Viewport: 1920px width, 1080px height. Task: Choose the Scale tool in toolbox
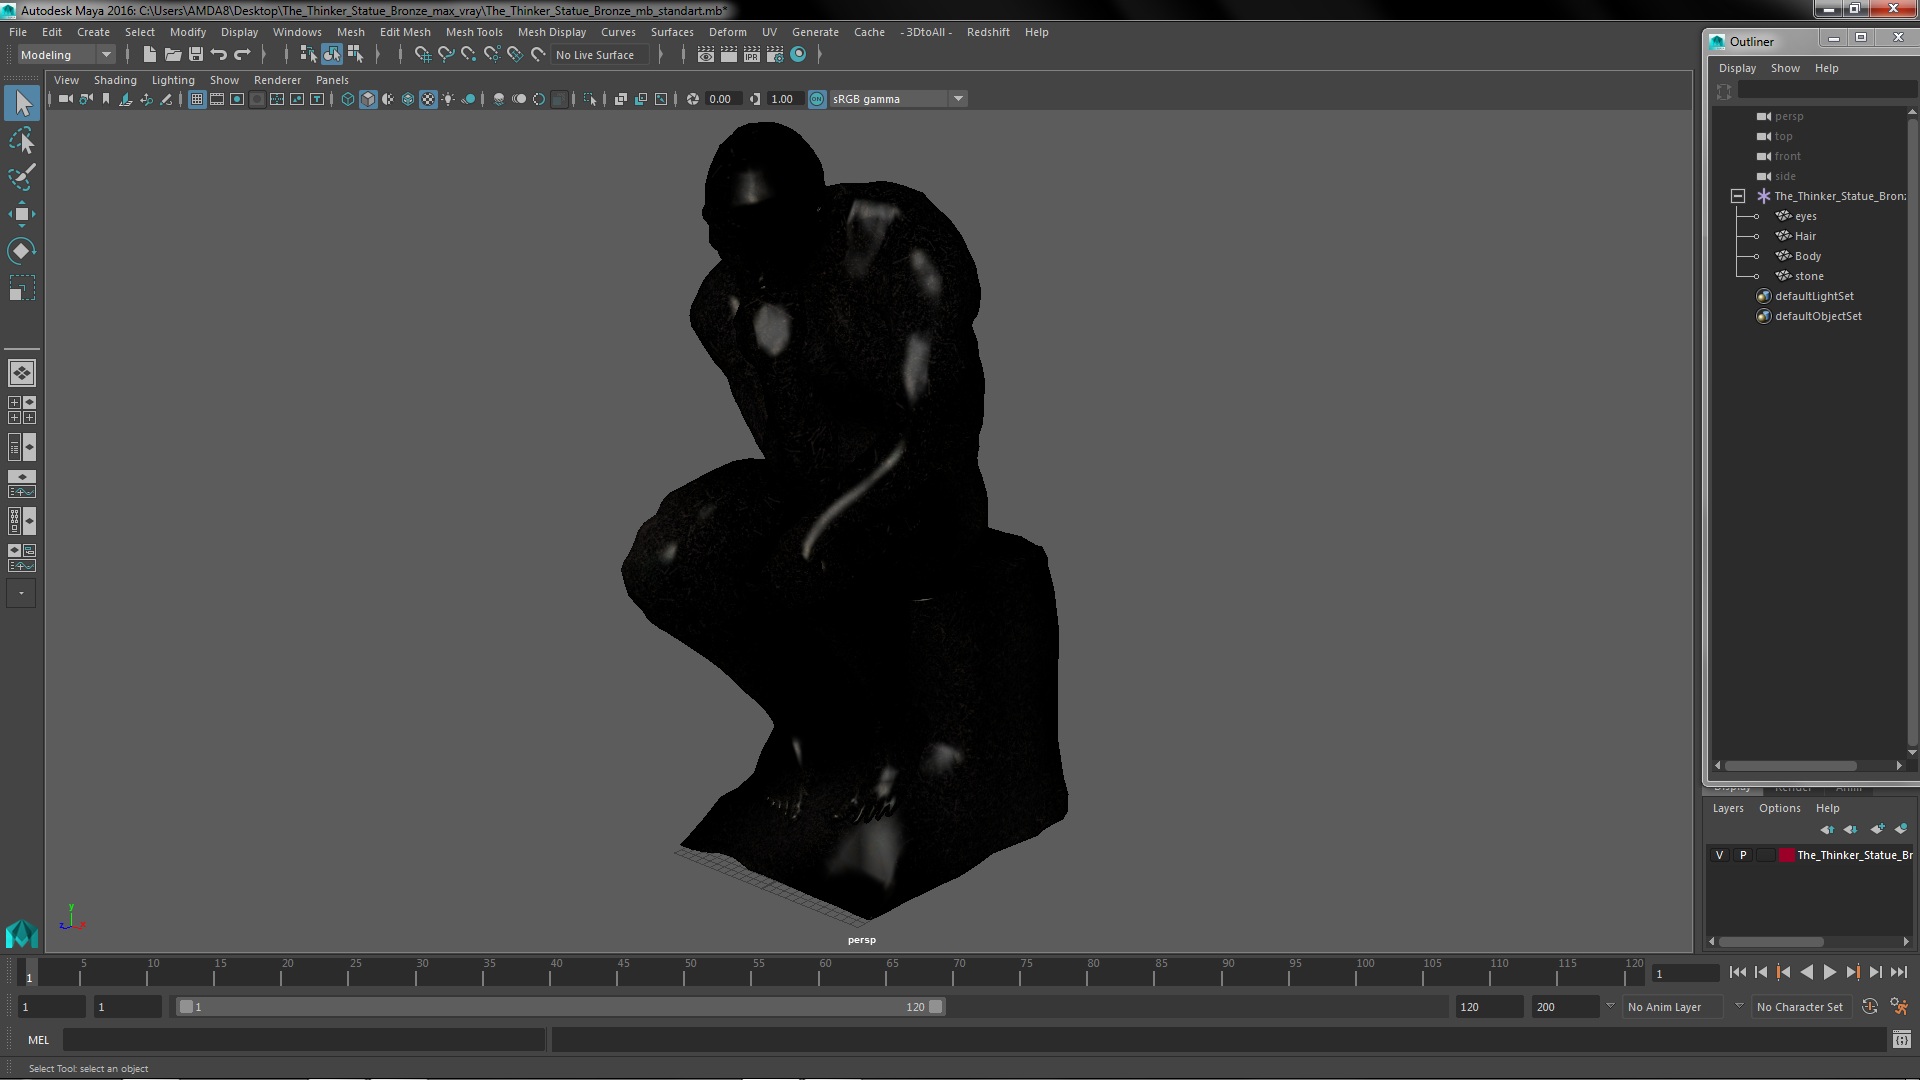click(x=22, y=288)
